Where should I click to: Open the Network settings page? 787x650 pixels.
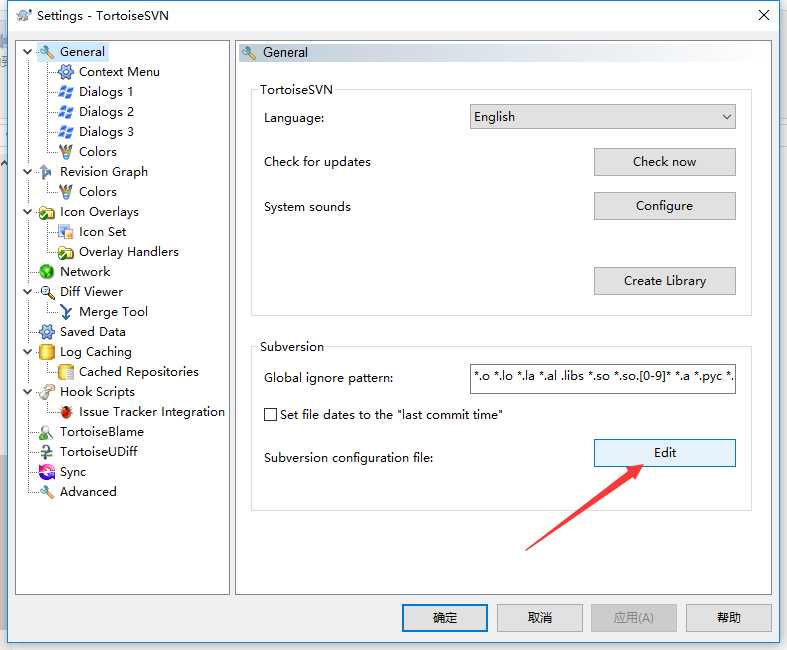coord(85,272)
